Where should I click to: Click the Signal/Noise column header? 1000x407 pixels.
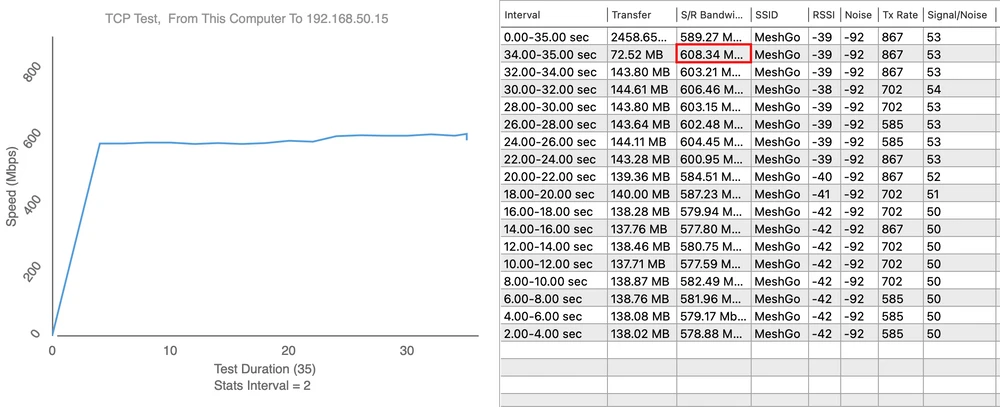(960, 15)
